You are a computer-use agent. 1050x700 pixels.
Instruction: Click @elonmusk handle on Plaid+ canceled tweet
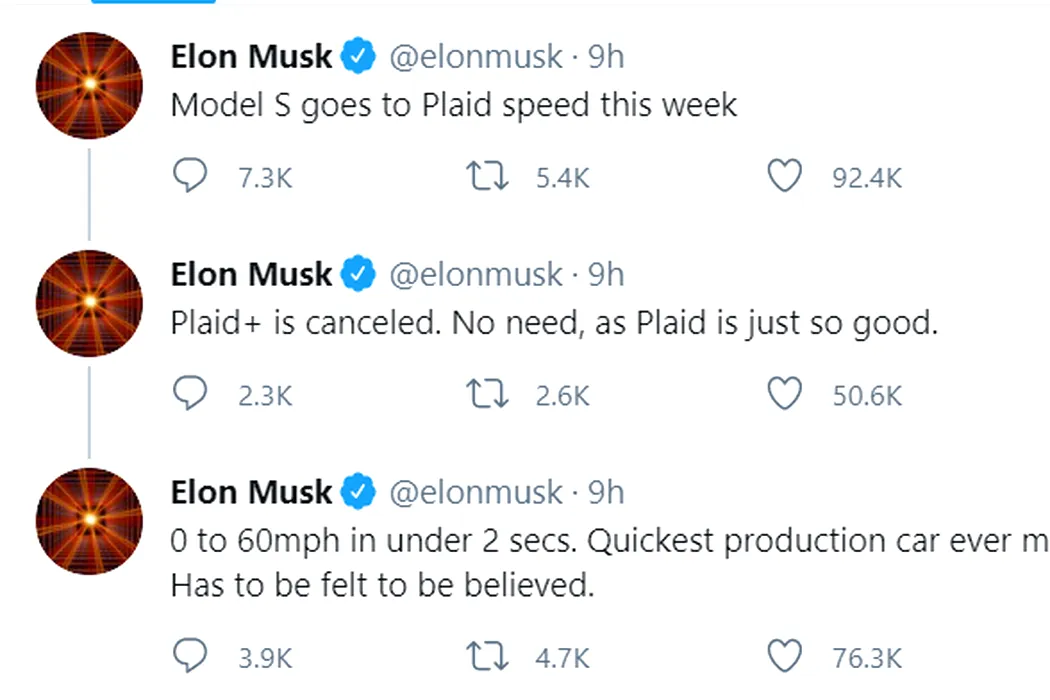tap(476, 275)
